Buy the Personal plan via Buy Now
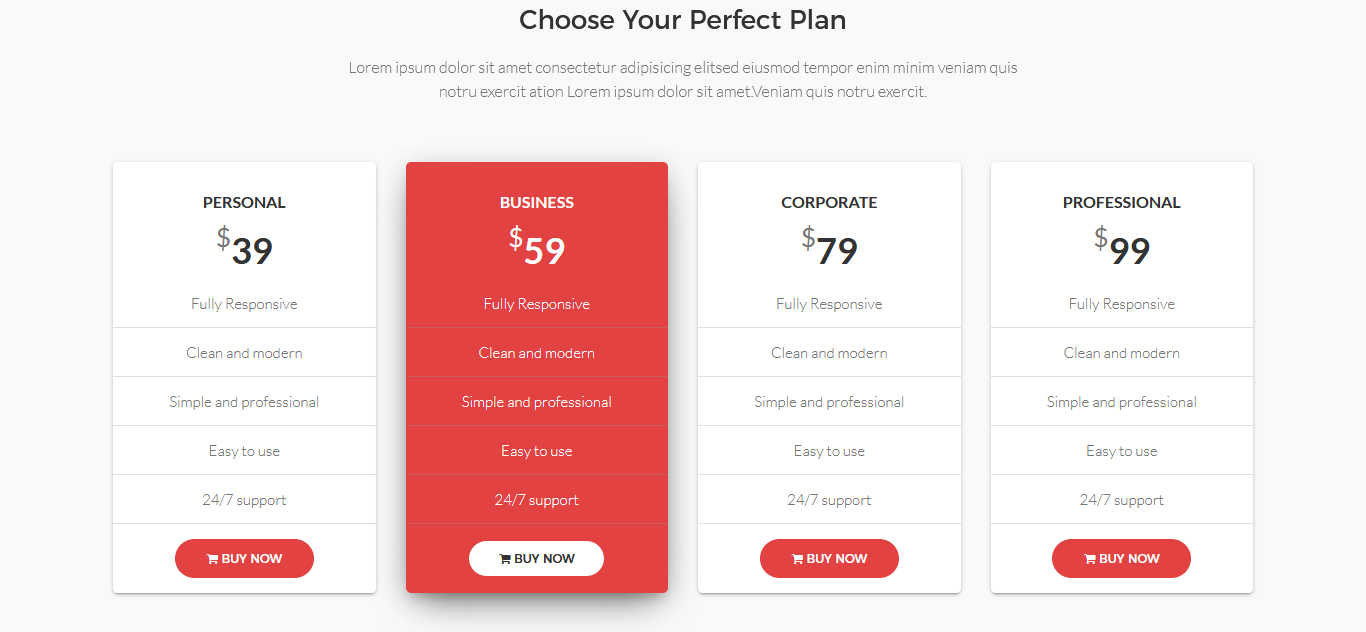The image size is (1366, 632). pyautogui.click(x=244, y=559)
